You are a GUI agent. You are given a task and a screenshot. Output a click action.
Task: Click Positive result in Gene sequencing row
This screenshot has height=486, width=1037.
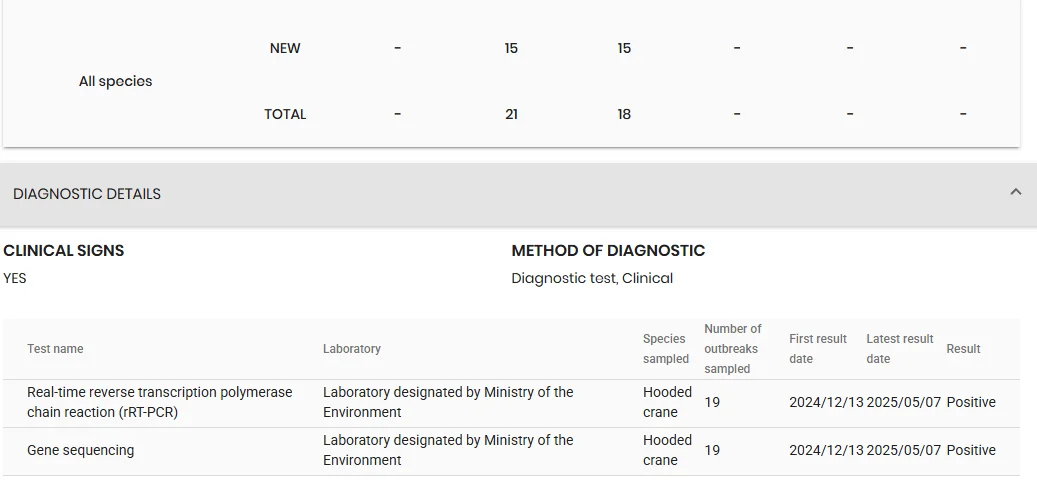click(971, 450)
